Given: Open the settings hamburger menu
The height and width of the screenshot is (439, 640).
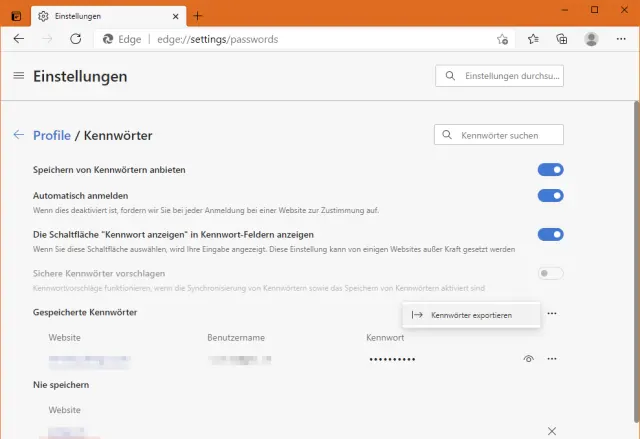Looking at the screenshot, I should pos(19,75).
